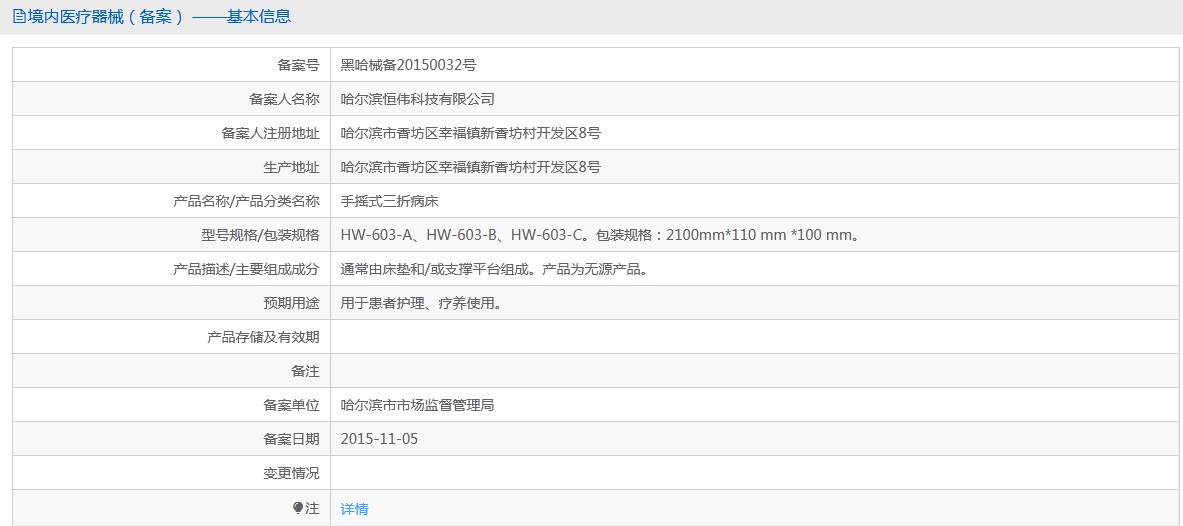Select the value 黑哈械备20150032号
This screenshot has width=1183, height=526.
coord(409,65)
